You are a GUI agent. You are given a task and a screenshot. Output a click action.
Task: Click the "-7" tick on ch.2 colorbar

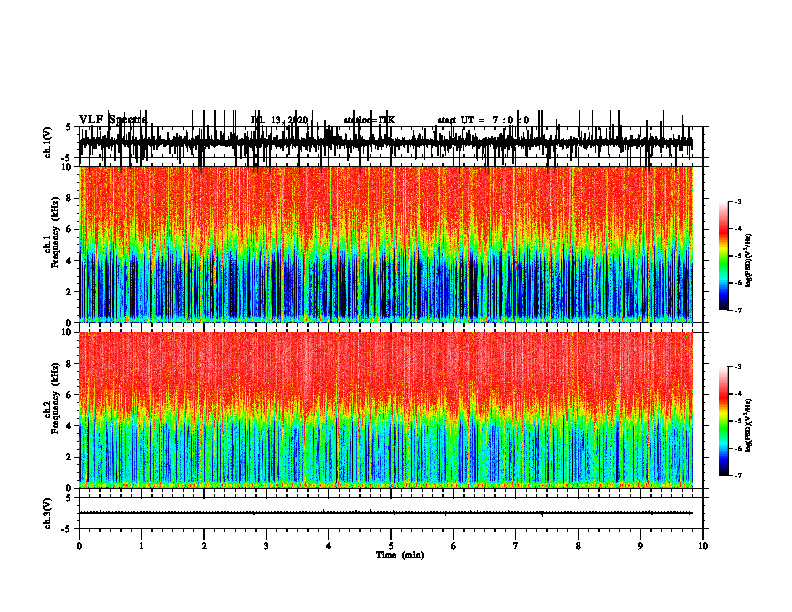737,475
